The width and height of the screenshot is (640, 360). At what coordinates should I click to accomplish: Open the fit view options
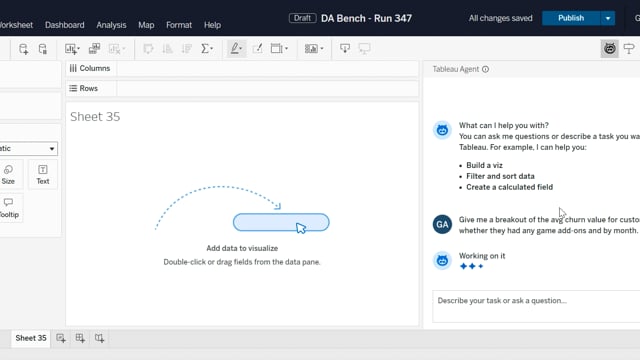coord(279,49)
